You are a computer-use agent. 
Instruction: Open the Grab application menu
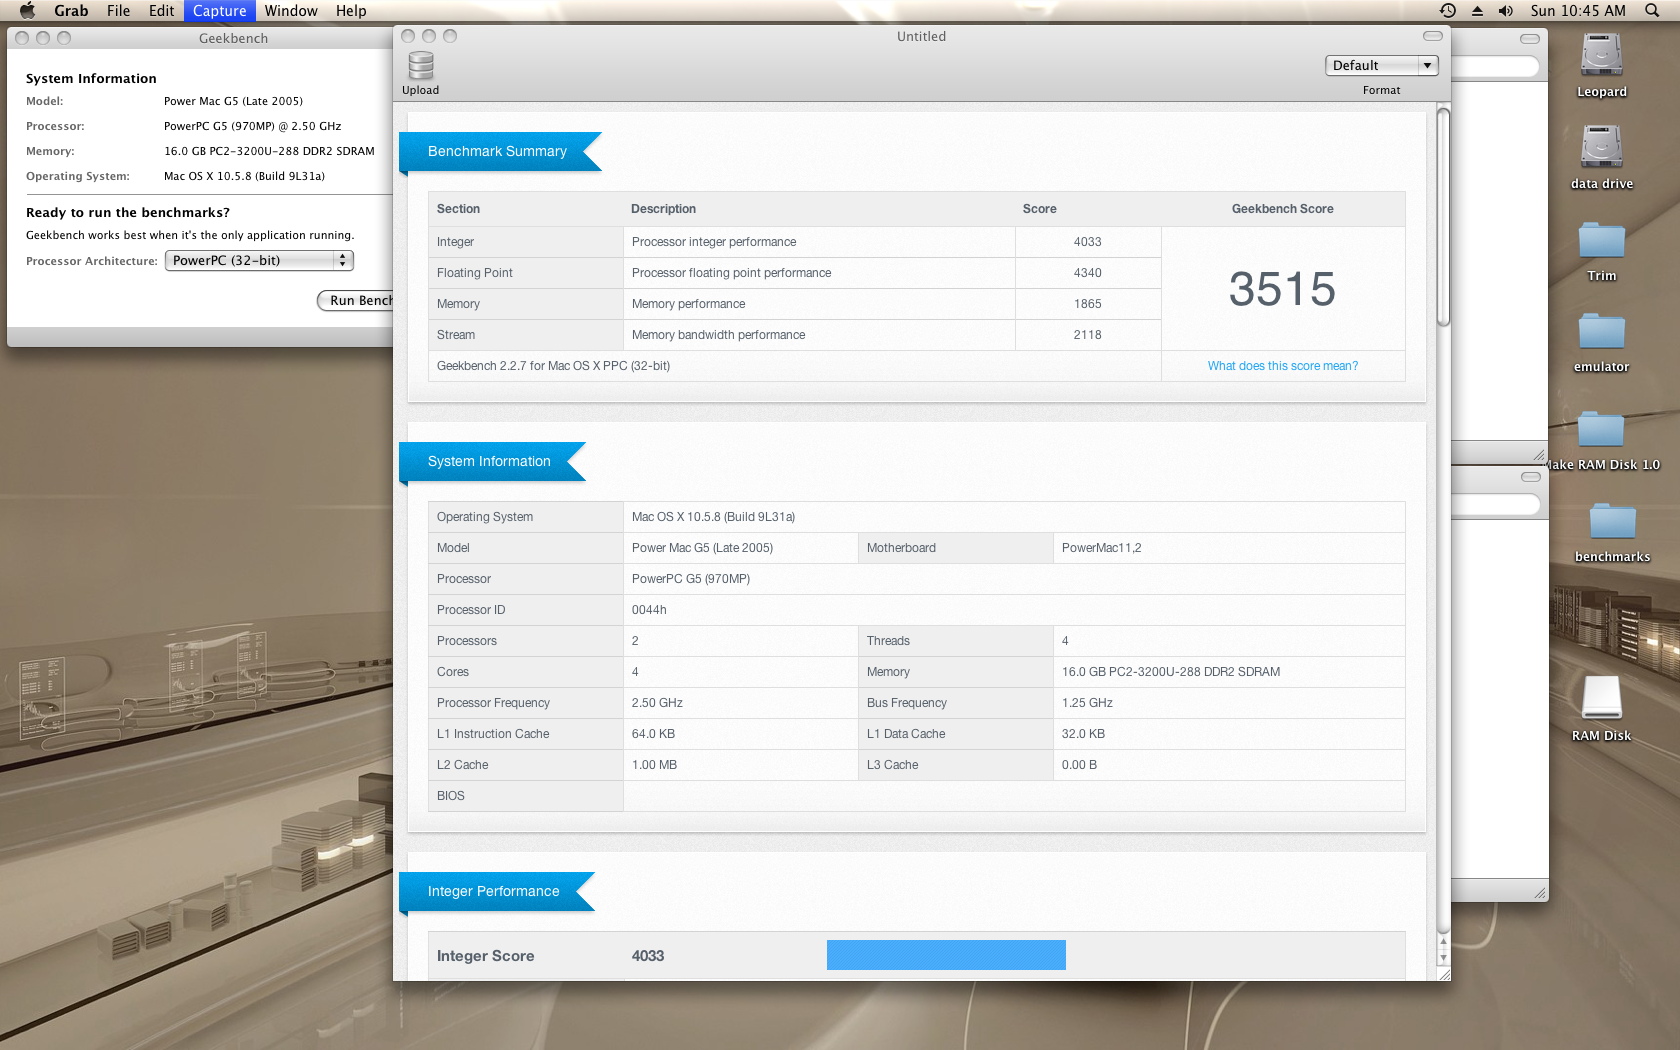coord(71,10)
